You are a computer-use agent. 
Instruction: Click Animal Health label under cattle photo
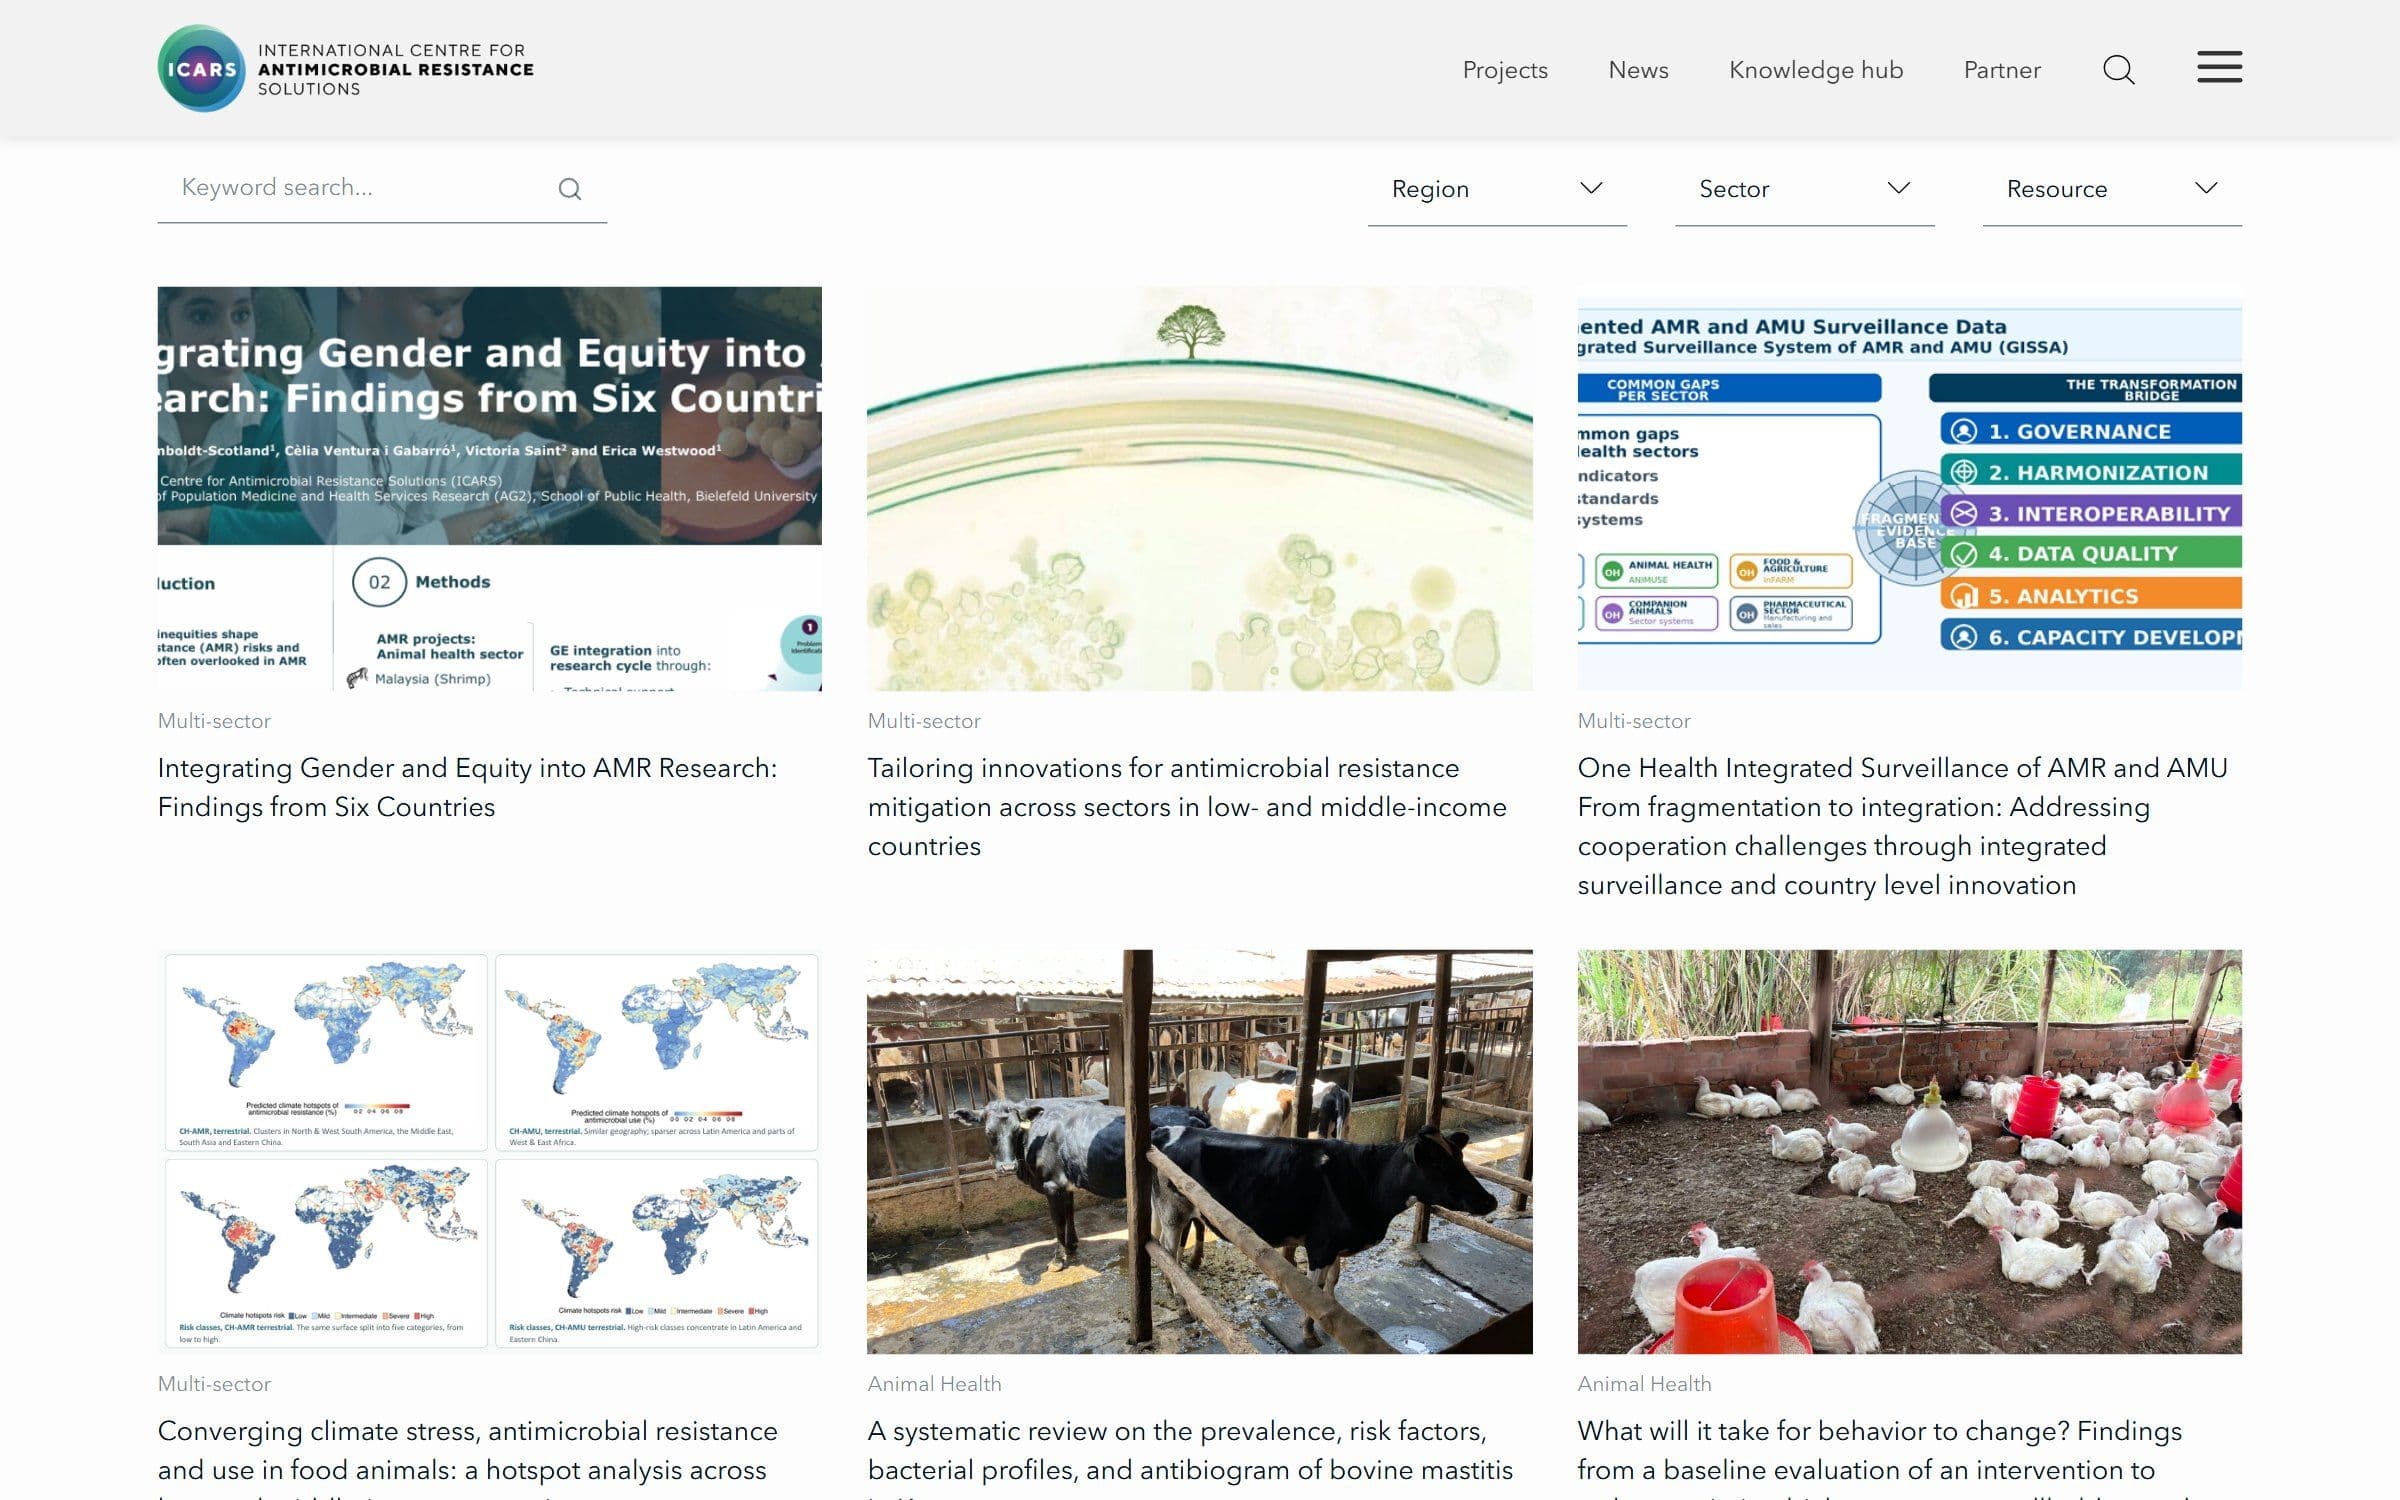[934, 1384]
